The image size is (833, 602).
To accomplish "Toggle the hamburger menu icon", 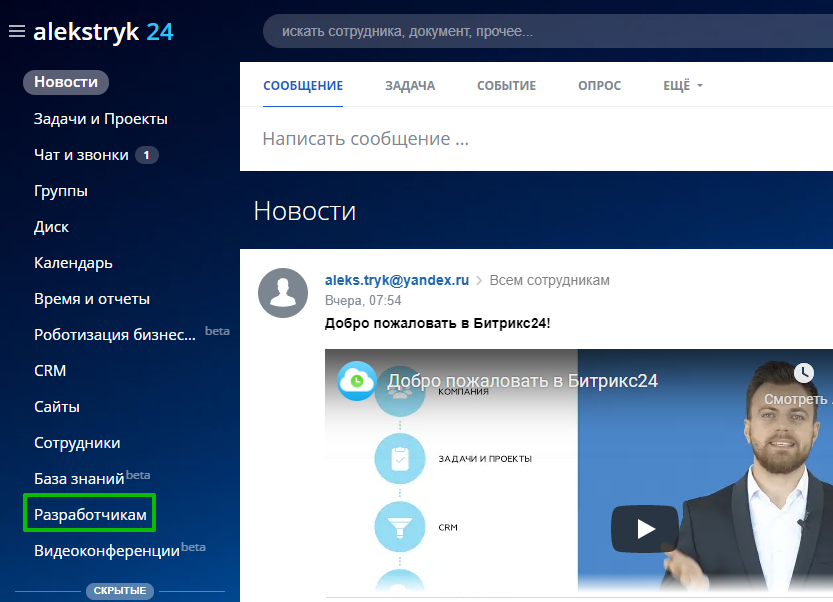I will [x=17, y=31].
